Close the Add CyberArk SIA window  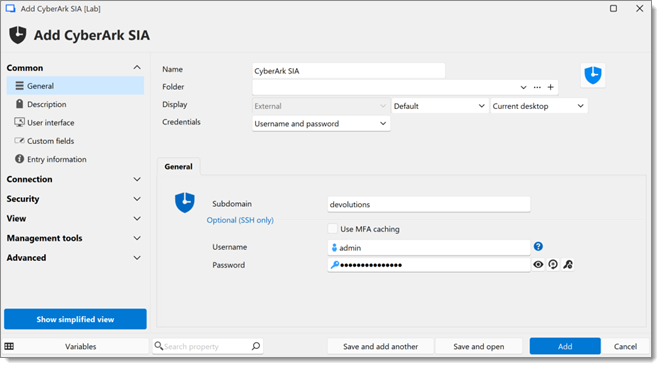[x=640, y=8]
